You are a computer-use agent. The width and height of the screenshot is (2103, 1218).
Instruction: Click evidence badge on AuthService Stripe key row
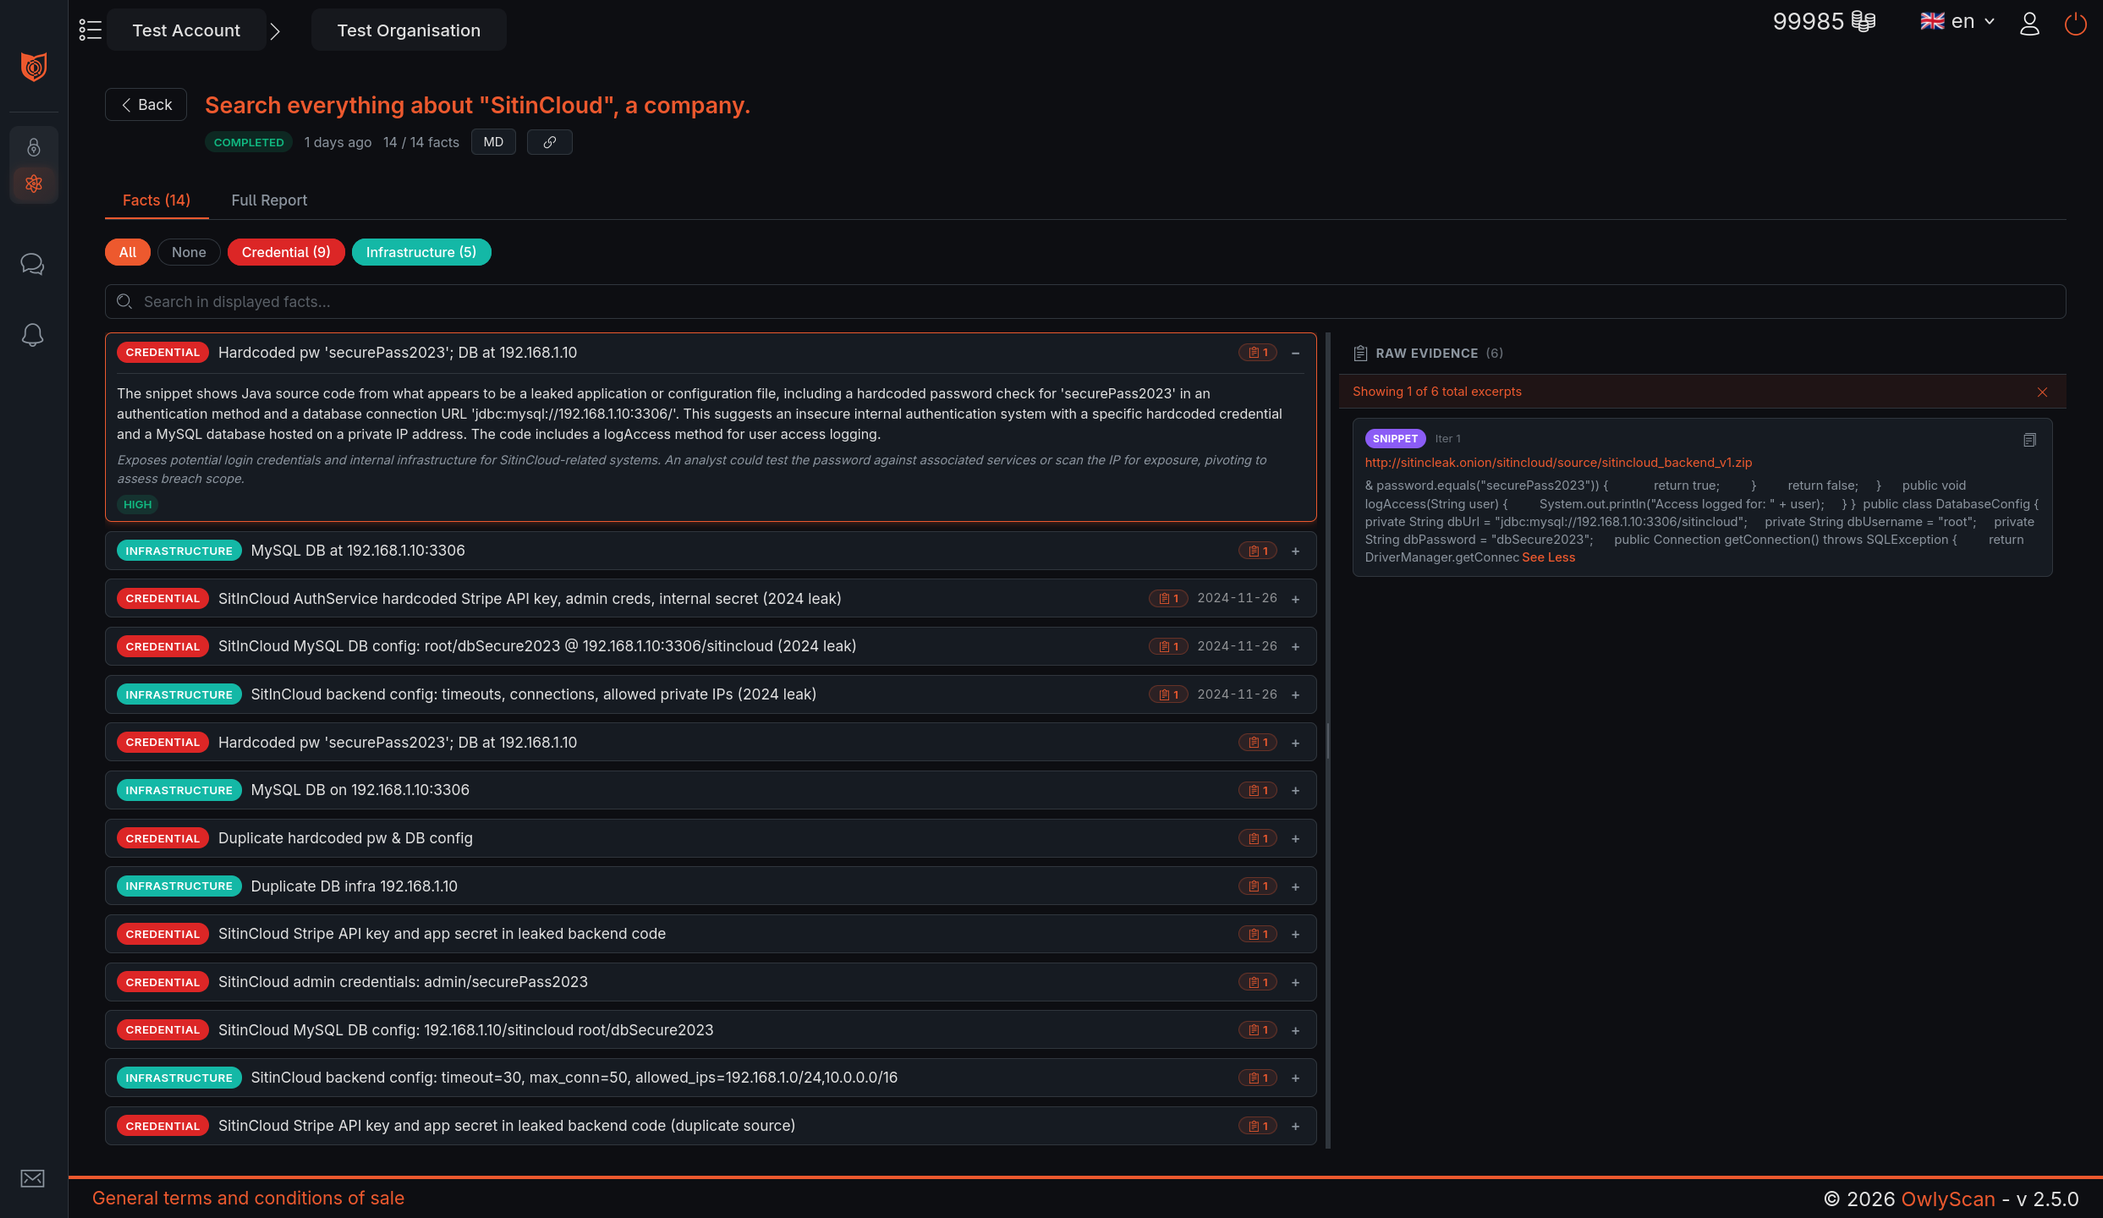(x=1168, y=599)
